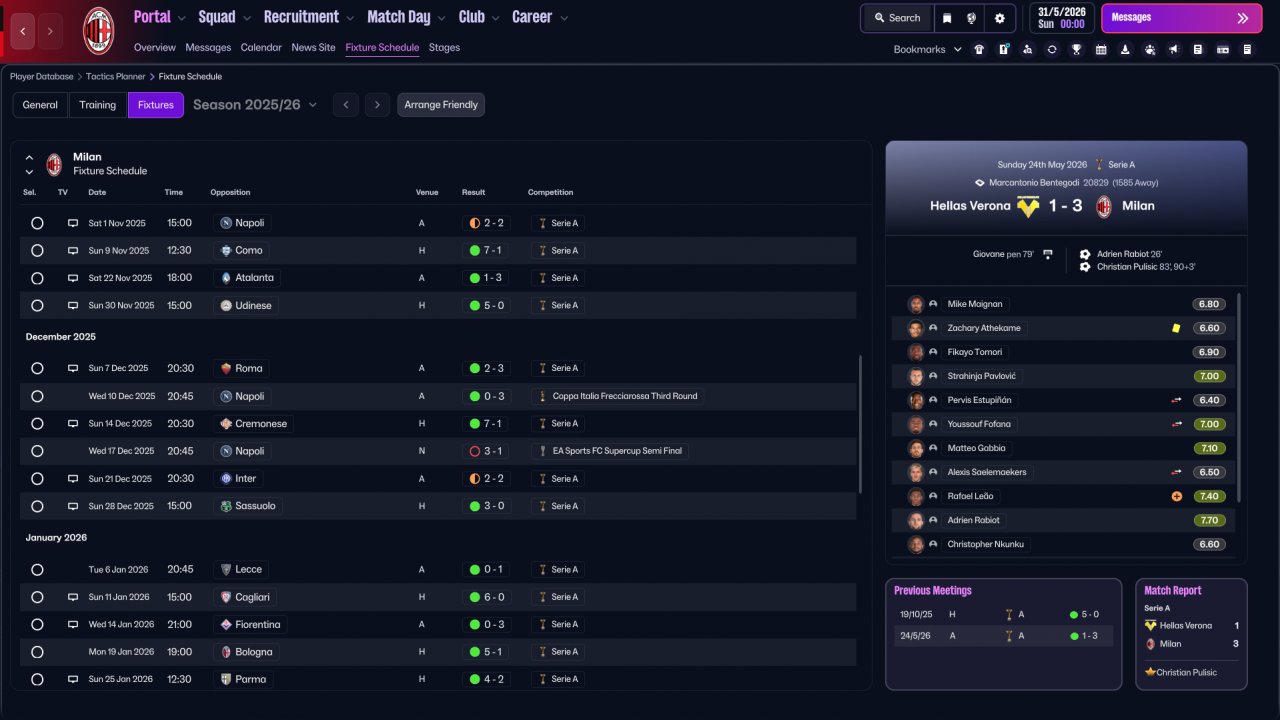Screen dimensions: 1280x720
Task: Click TV icon for Sun 21 Dec Inter fixture
Action: pyautogui.click(x=73, y=479)
